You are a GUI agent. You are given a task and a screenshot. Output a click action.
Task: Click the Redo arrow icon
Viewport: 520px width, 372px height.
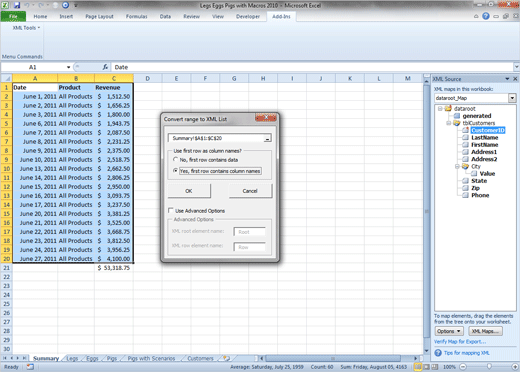pyautogui.click(x=41, y=5)
